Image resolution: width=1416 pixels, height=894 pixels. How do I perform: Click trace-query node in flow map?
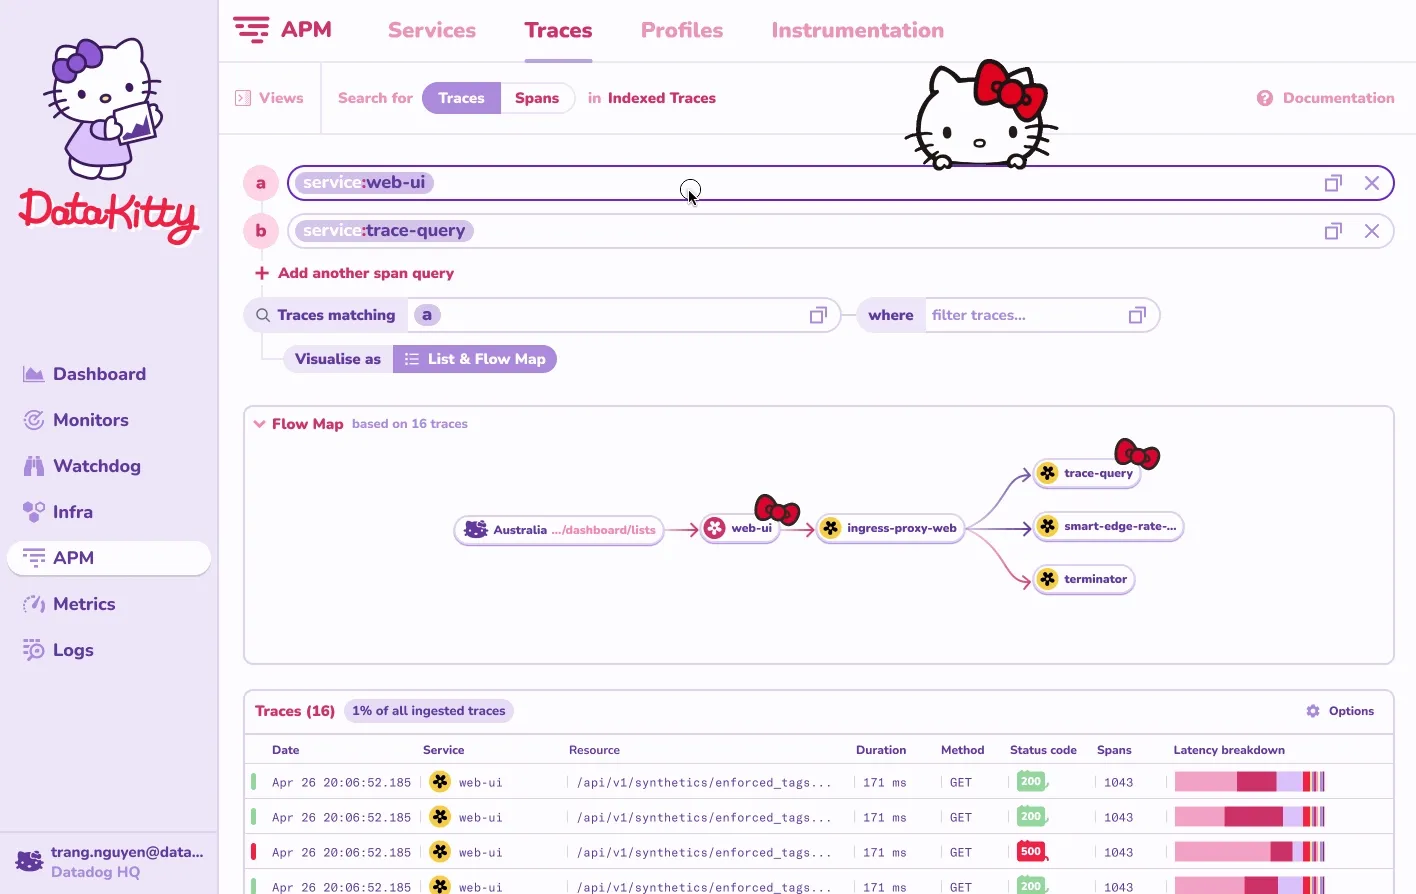1087,473
